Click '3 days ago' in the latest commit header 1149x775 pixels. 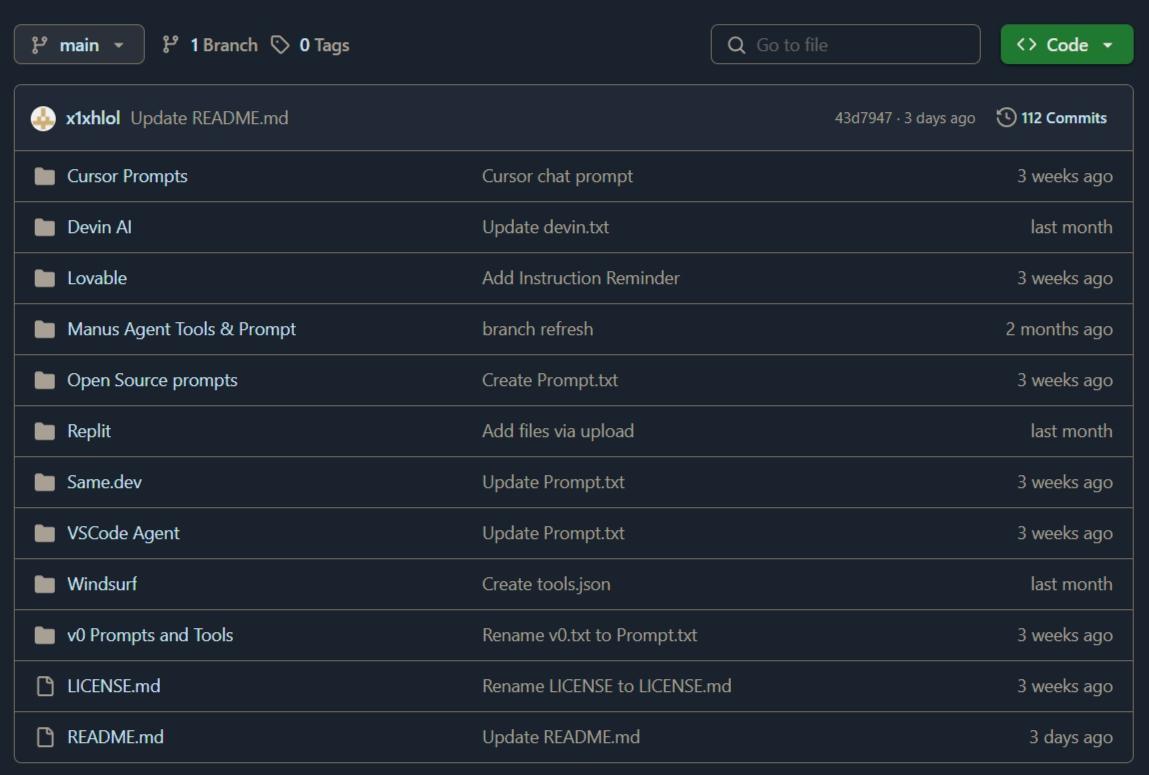pos(939,118)
